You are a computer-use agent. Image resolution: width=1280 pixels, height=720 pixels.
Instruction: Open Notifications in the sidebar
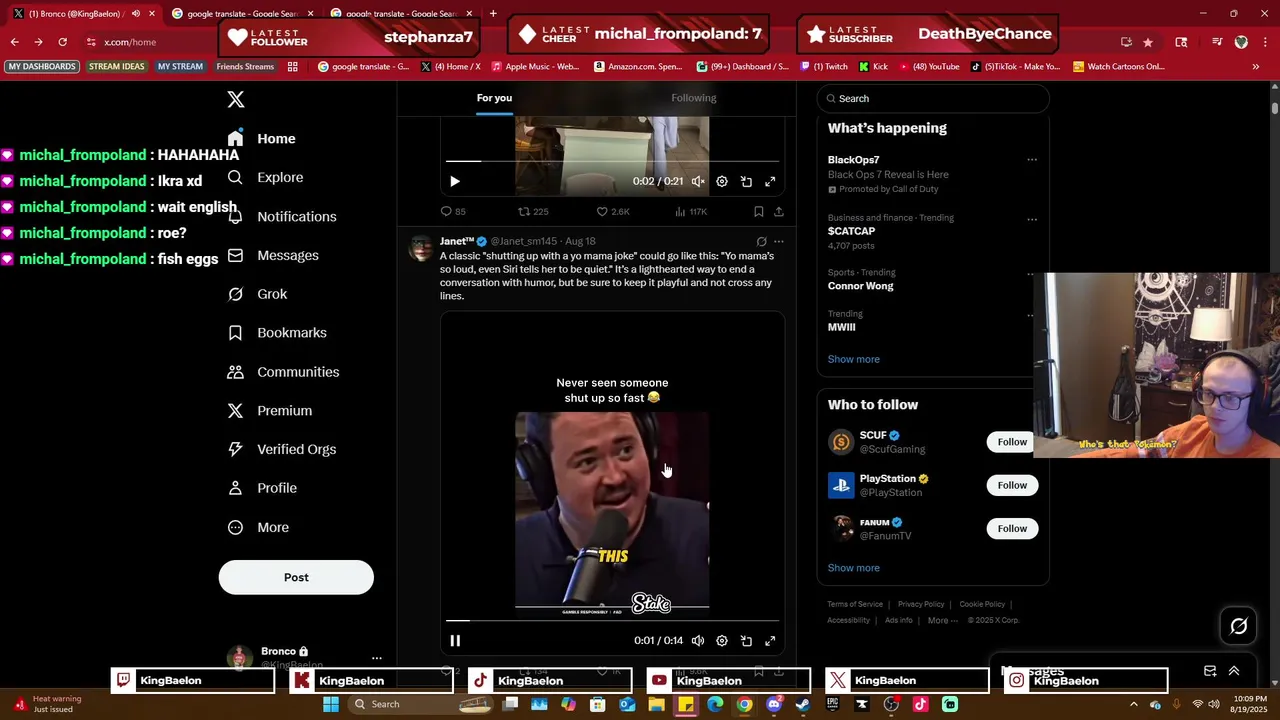(282, 216)
